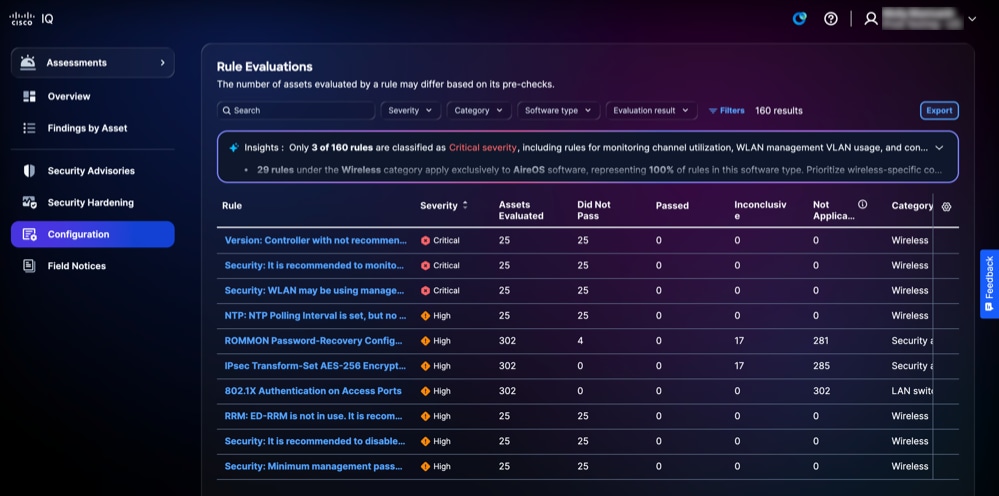Open rule 'IPsec Transform-Set AES-256 Encrypt...'
The width and height of the screenshot is (999, 496).
click(315, 366)
